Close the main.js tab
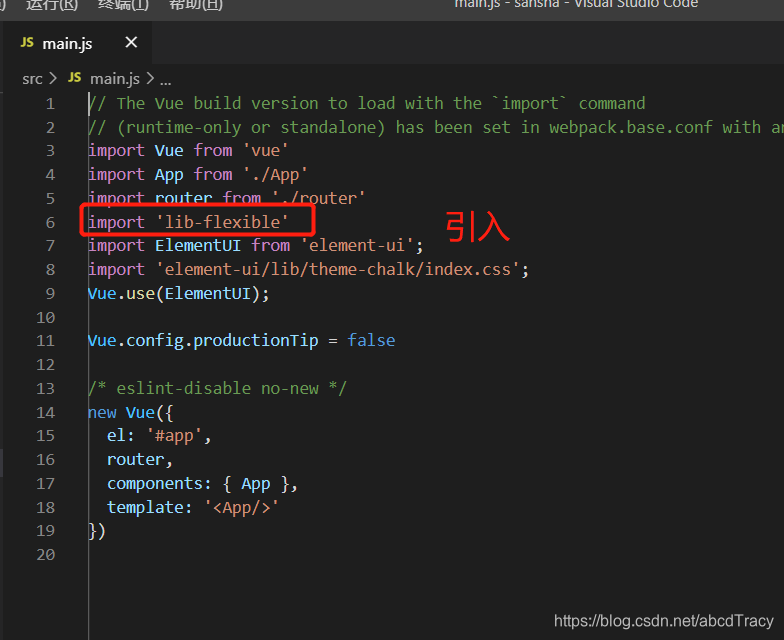This screenshot has height=640, width=784. (131, 42)
